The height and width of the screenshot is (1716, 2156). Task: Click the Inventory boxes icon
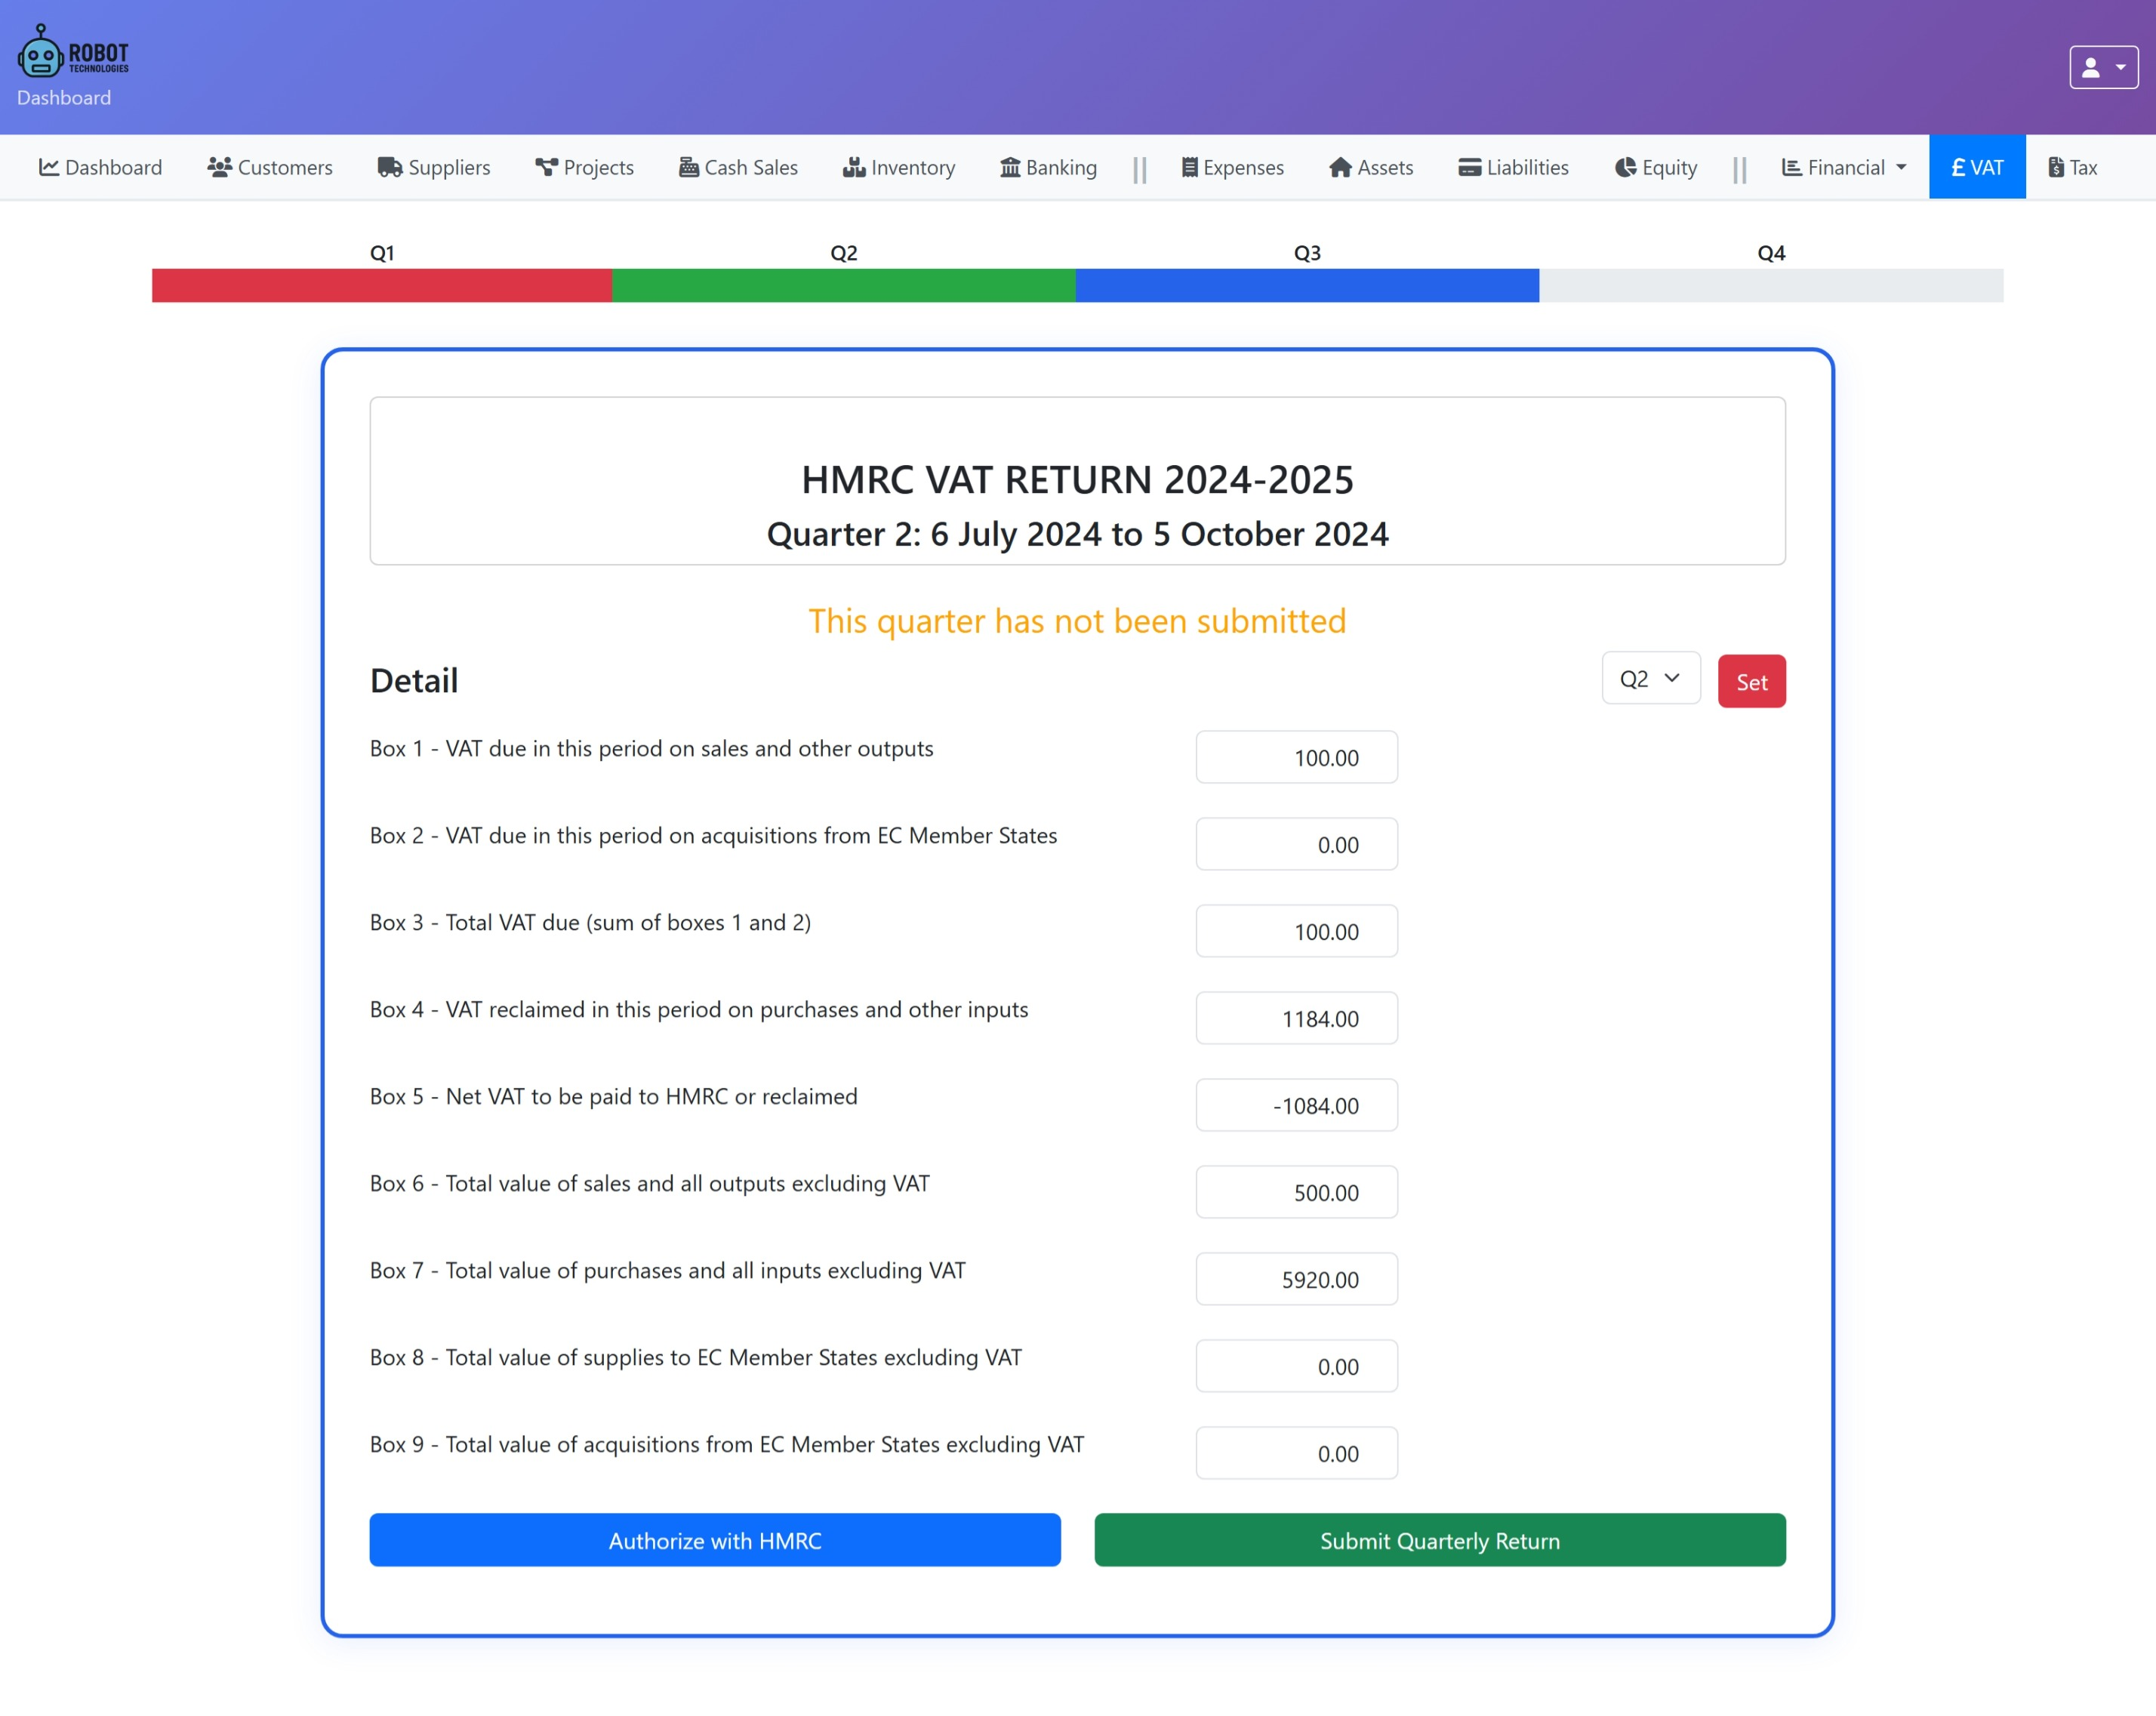(854, 167)
